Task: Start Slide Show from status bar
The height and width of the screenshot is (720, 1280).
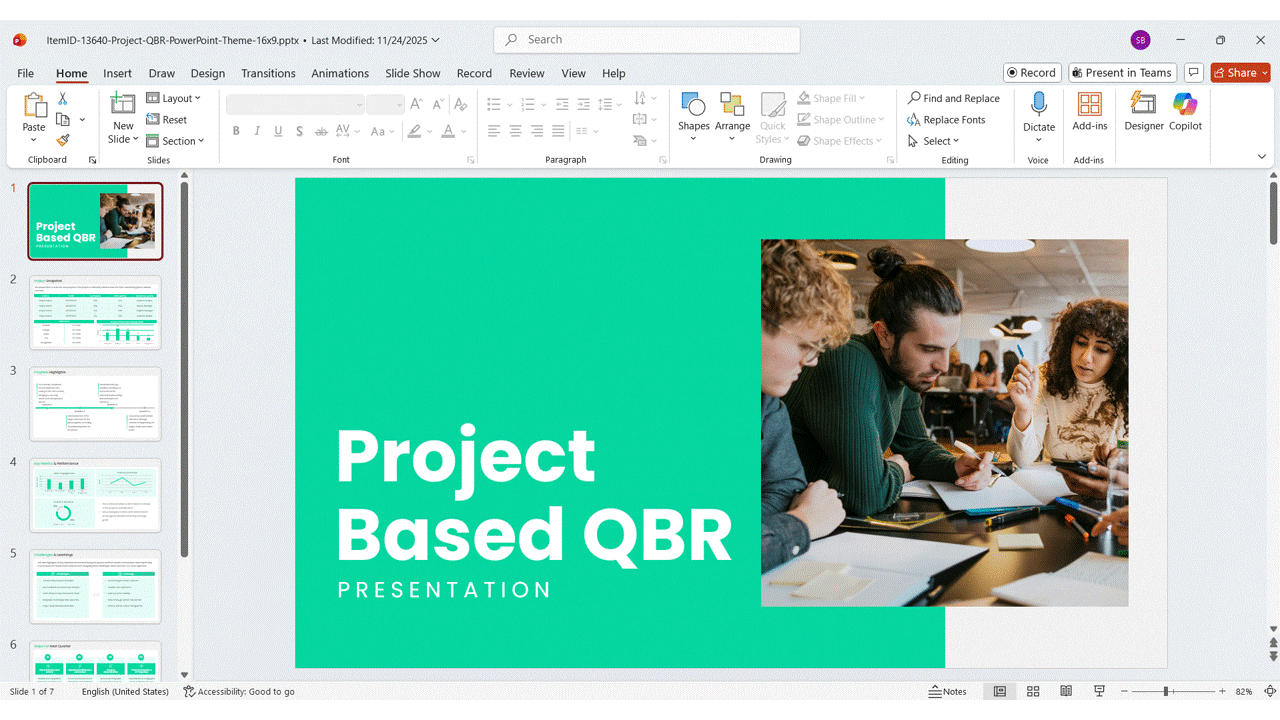Action: (x=1099, y=691)
